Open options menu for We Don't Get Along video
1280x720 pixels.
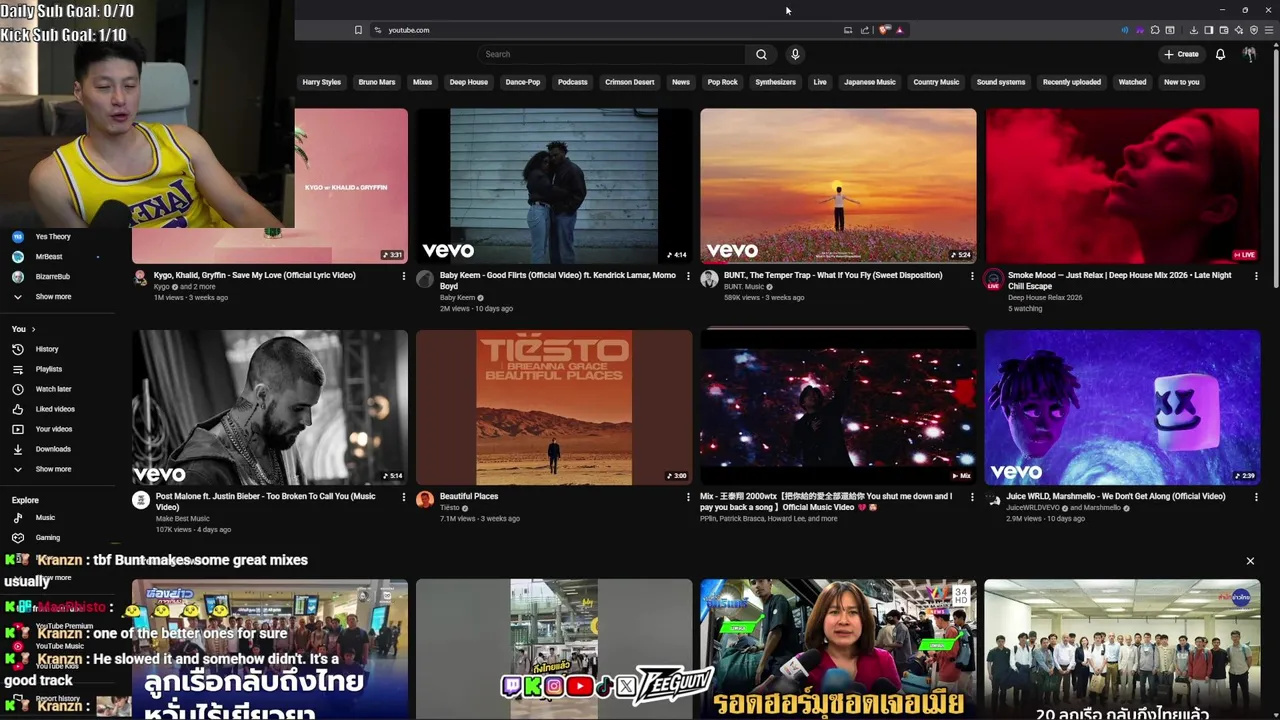pyautogui.click(x=1256, y=497)
